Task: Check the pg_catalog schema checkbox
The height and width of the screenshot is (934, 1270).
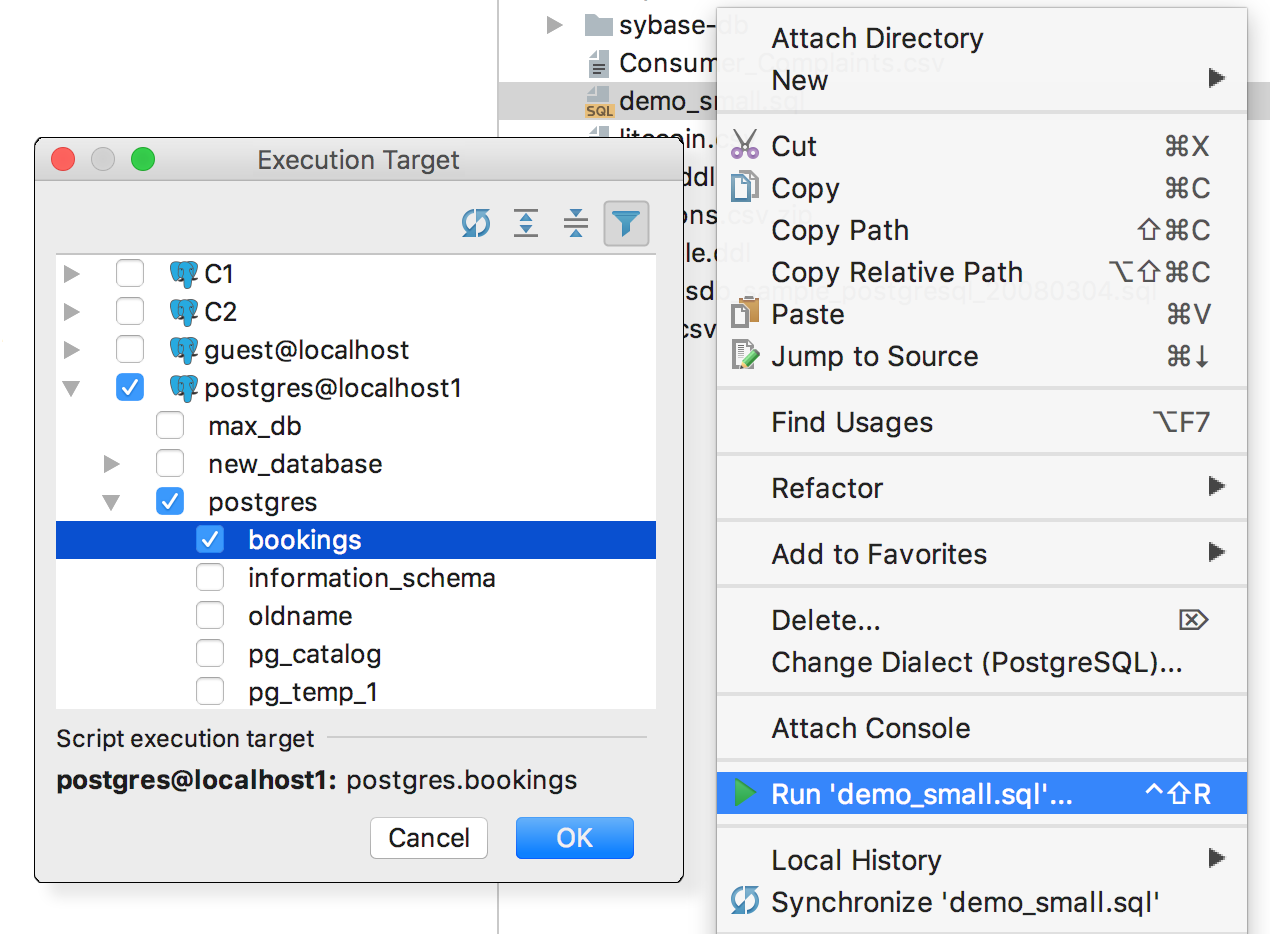Action: [x=210, y=653]
